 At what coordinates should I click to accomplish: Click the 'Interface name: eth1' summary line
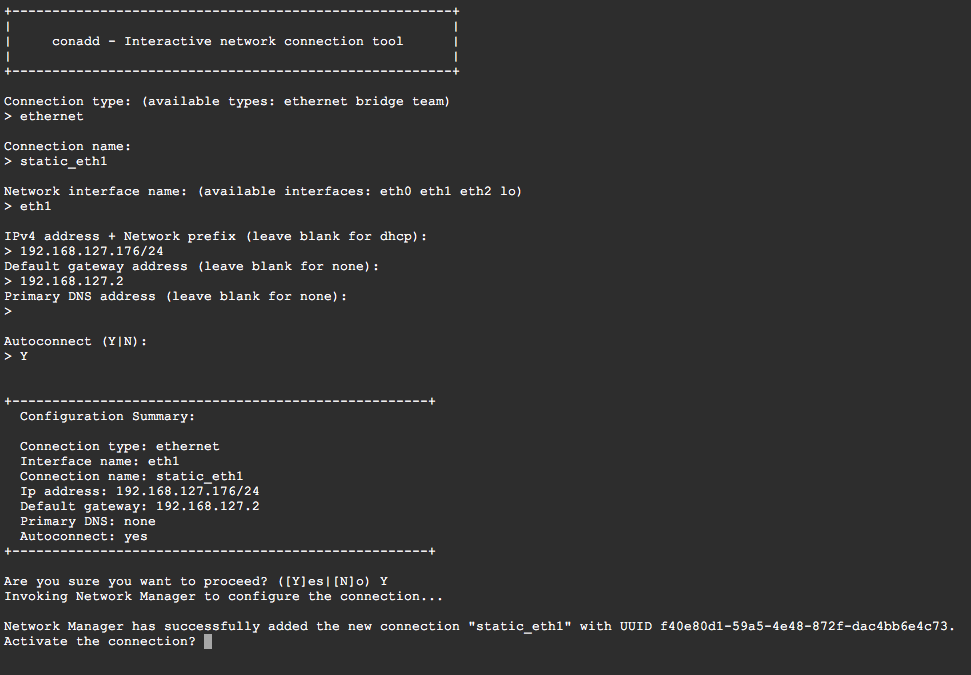[99, 461]
